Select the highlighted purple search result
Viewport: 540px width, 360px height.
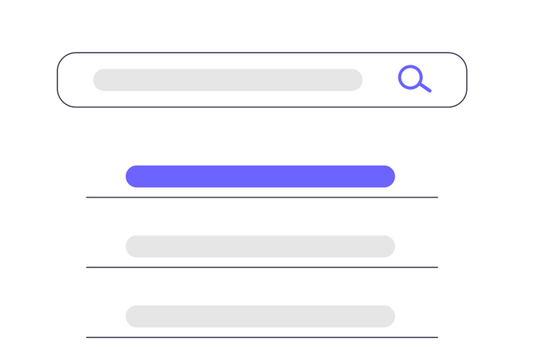260,176
